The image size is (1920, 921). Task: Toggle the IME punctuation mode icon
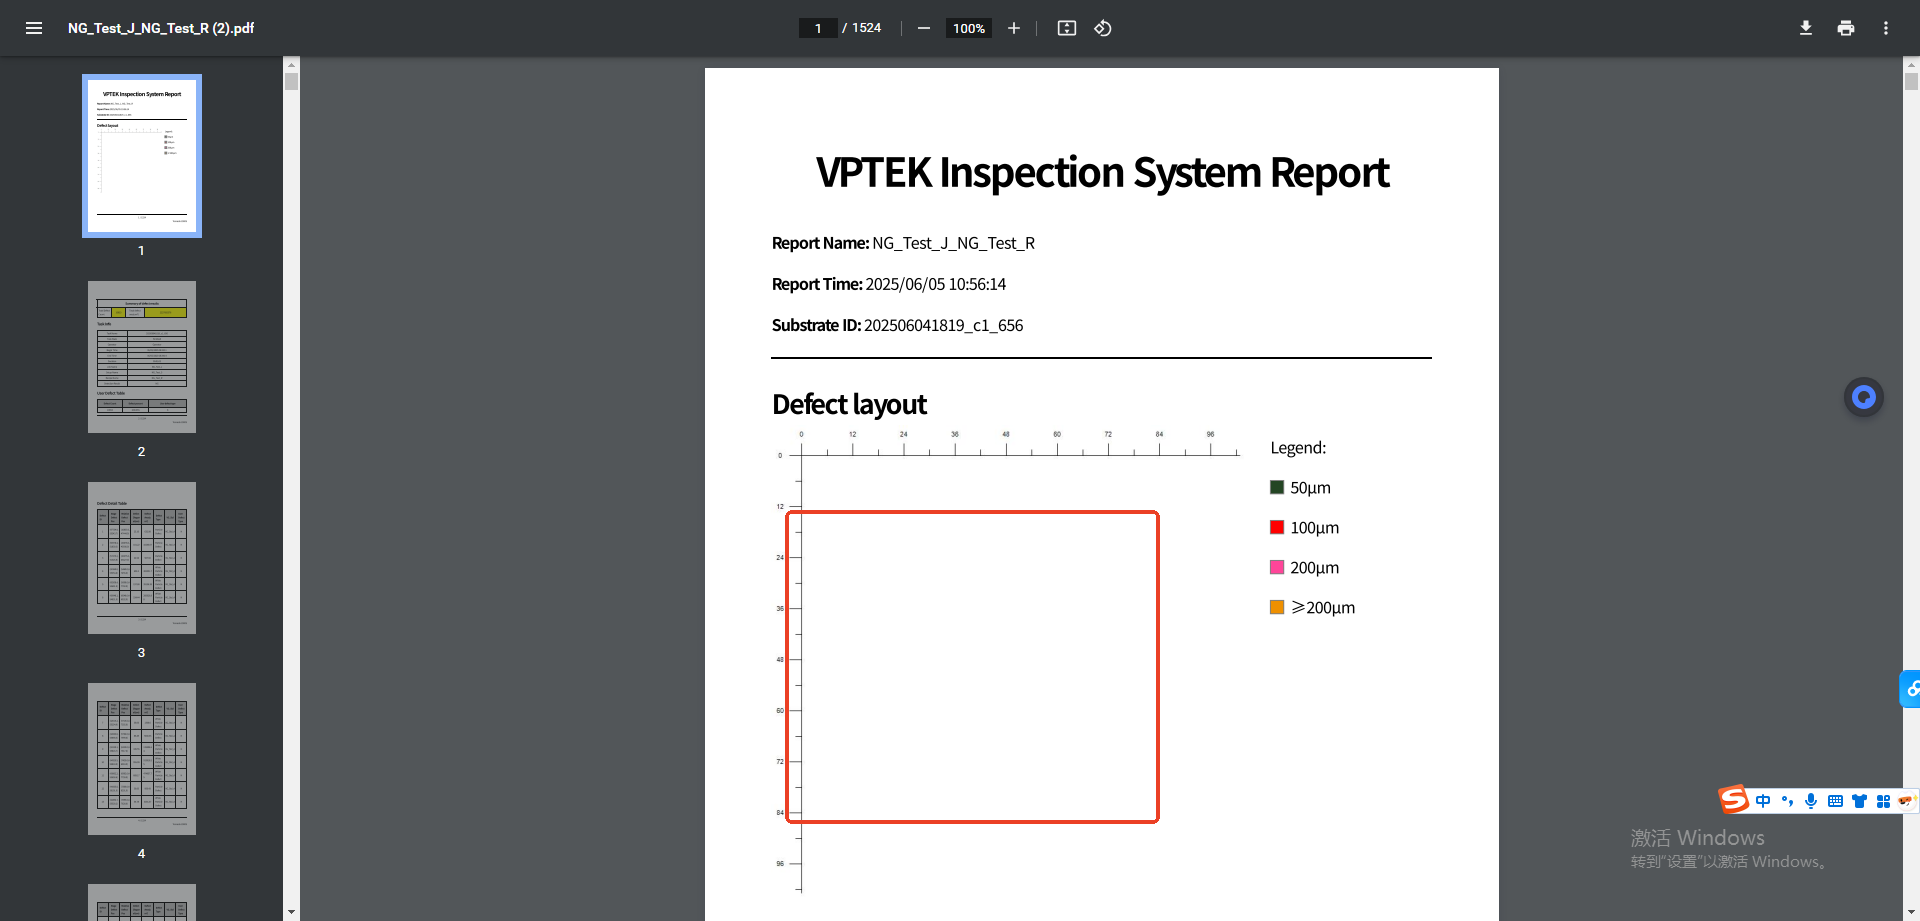1787,801
